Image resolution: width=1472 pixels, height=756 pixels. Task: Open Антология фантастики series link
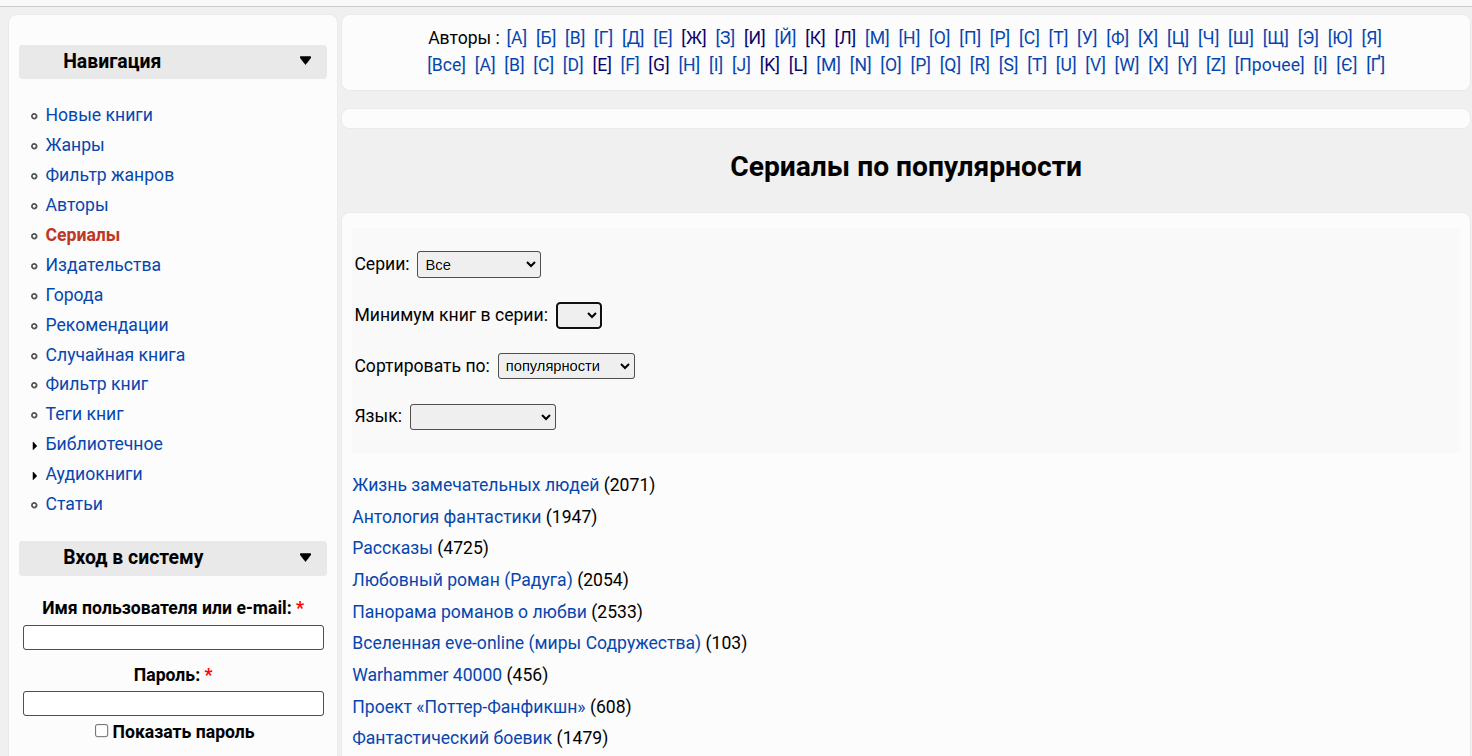click(446, 517)
